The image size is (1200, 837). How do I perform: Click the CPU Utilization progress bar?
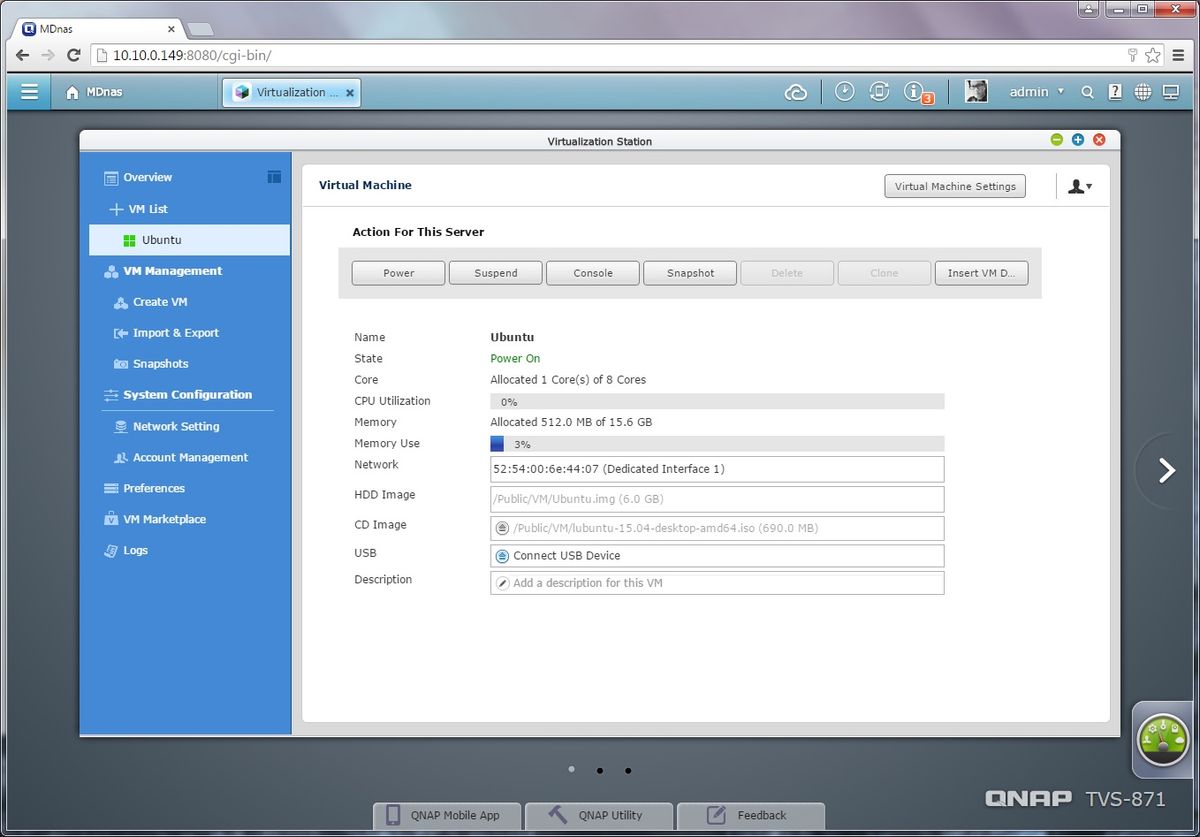[x=717, y=401]
